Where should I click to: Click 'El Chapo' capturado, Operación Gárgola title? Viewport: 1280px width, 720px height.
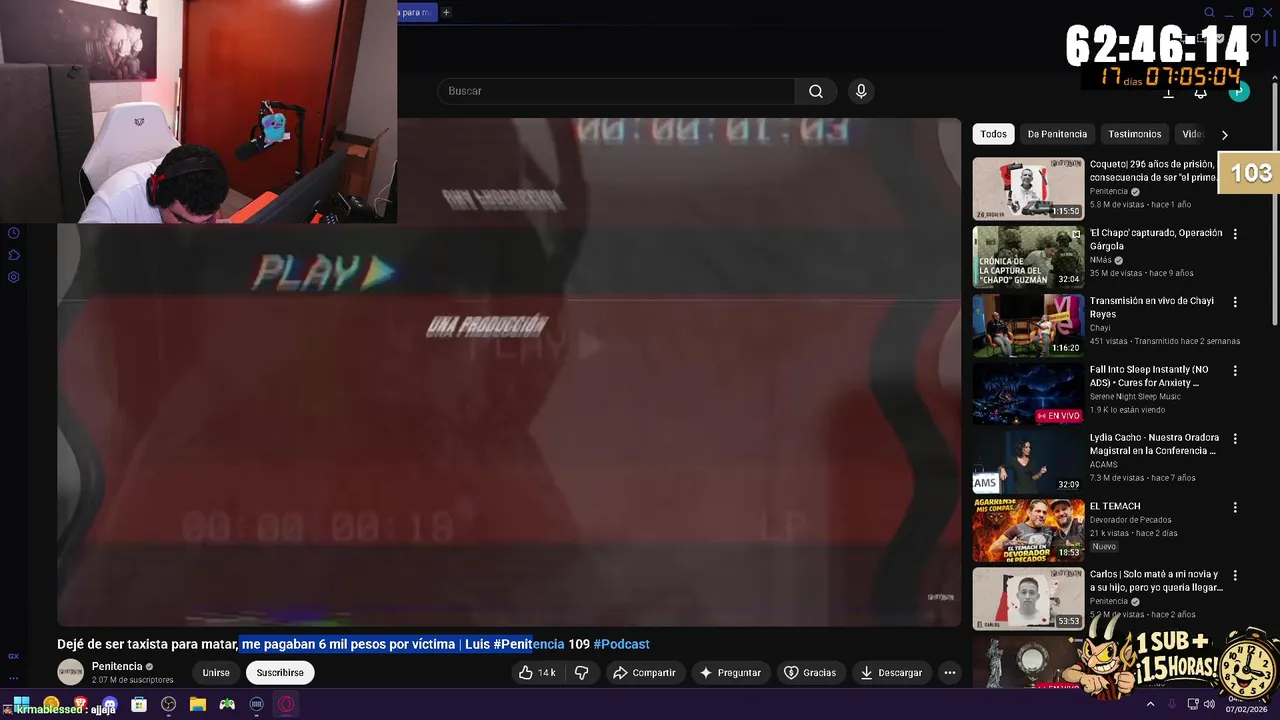1156,239
